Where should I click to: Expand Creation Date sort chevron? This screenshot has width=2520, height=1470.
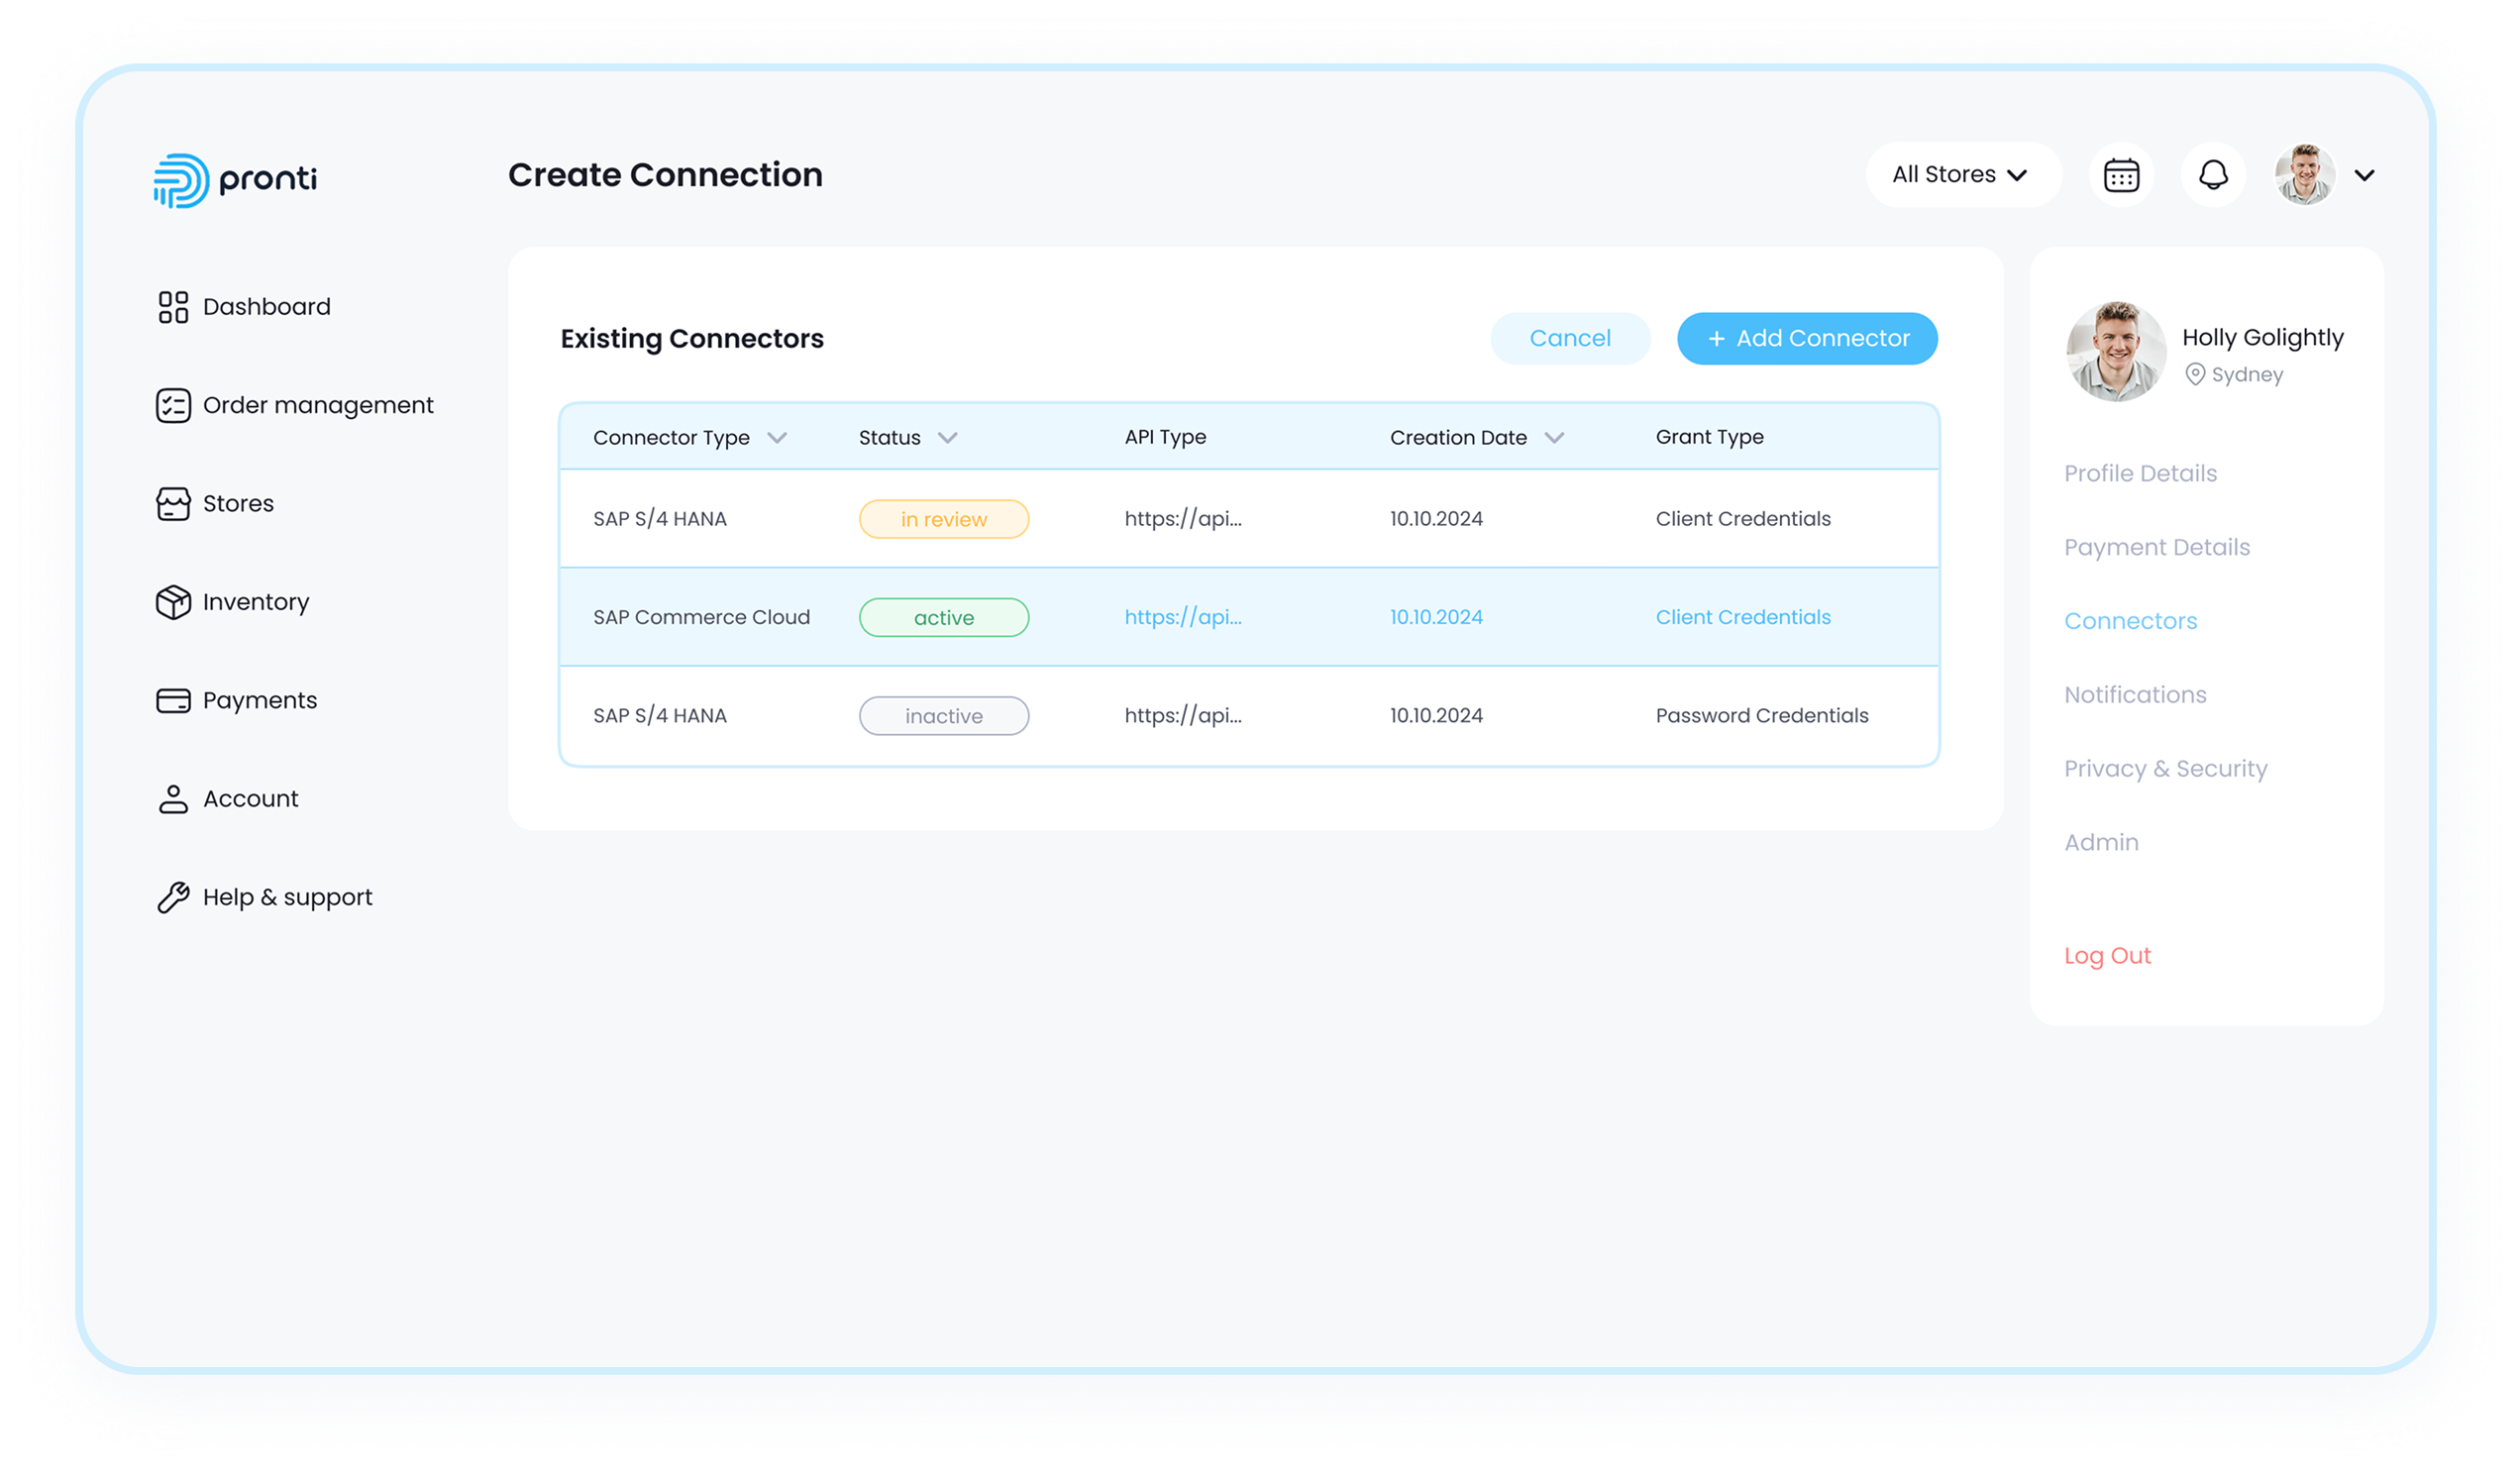click(x=1554, y=438)
